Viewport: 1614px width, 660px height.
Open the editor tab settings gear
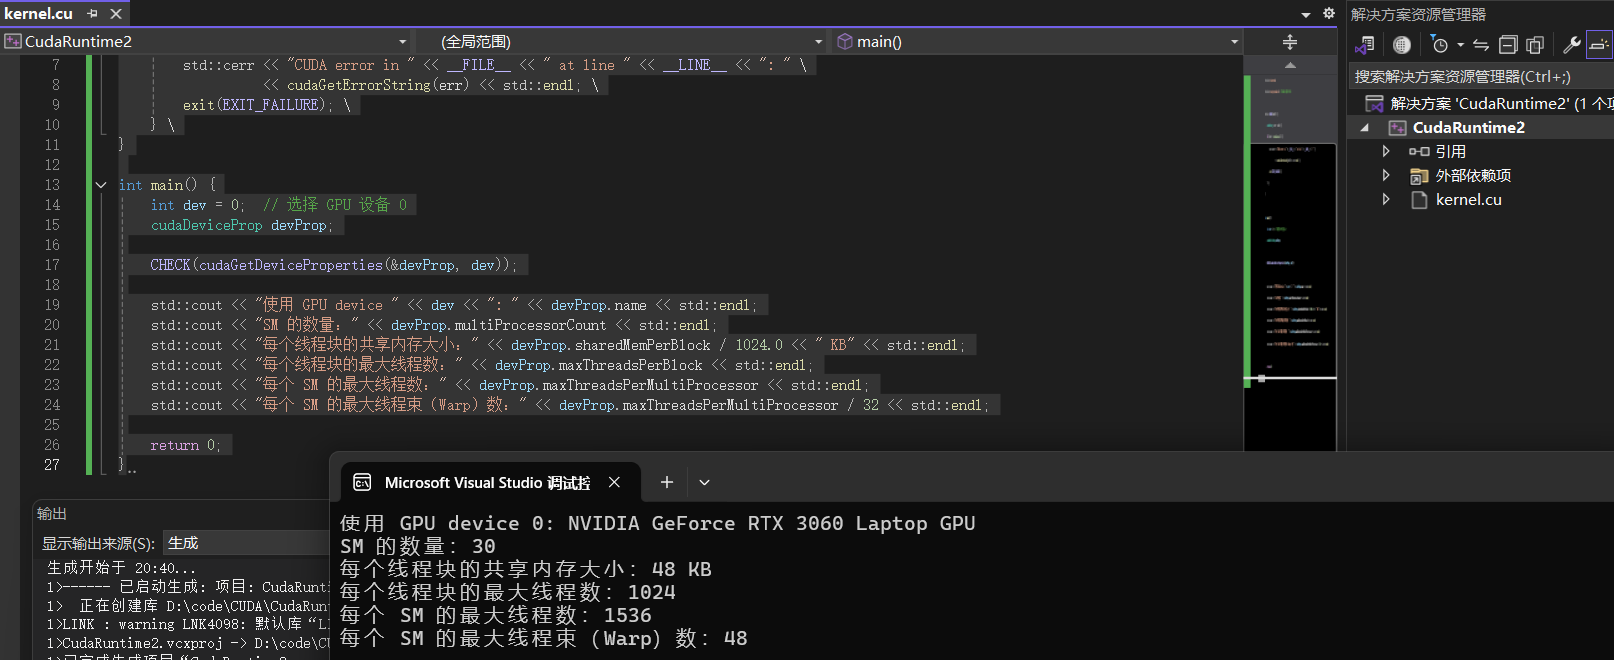pos(1328,14)
